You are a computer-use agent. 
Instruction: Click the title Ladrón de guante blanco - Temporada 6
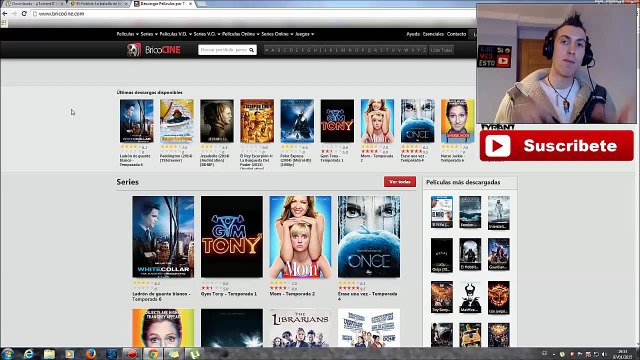coord(161,296)
